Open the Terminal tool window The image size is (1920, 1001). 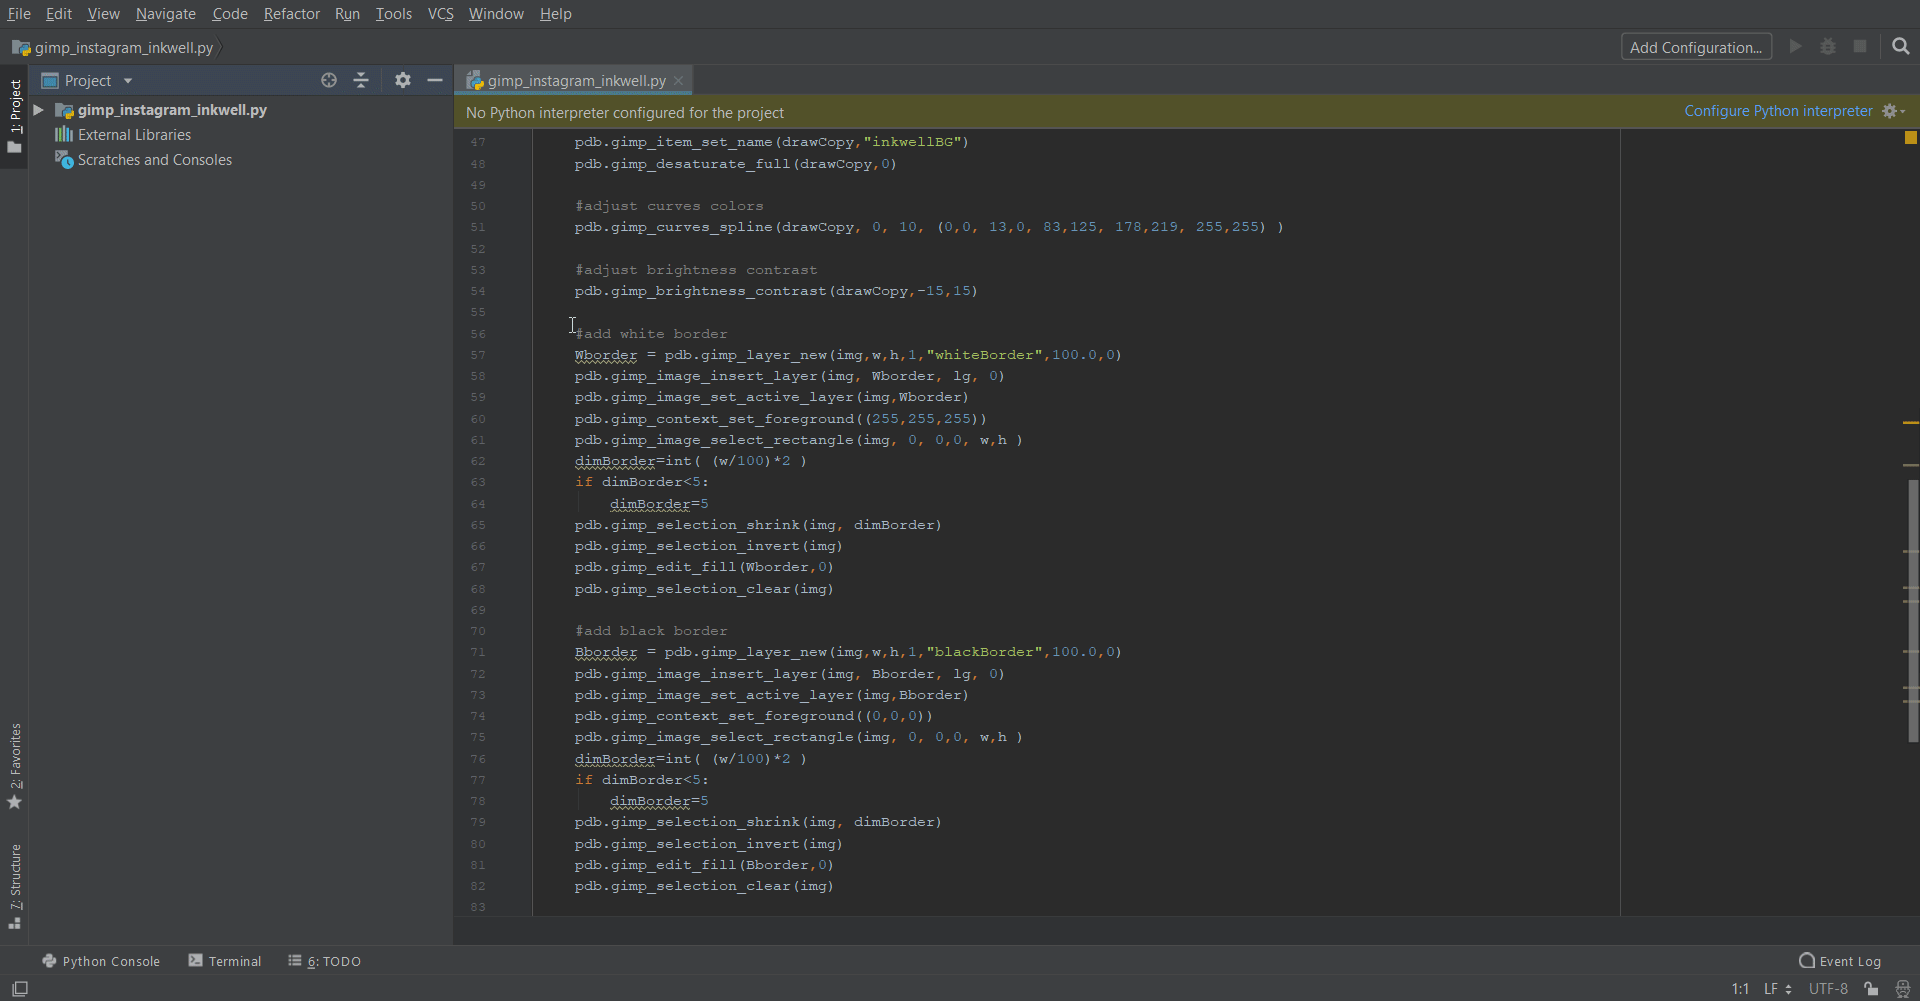pyautogui.click(x=225, y=961)
